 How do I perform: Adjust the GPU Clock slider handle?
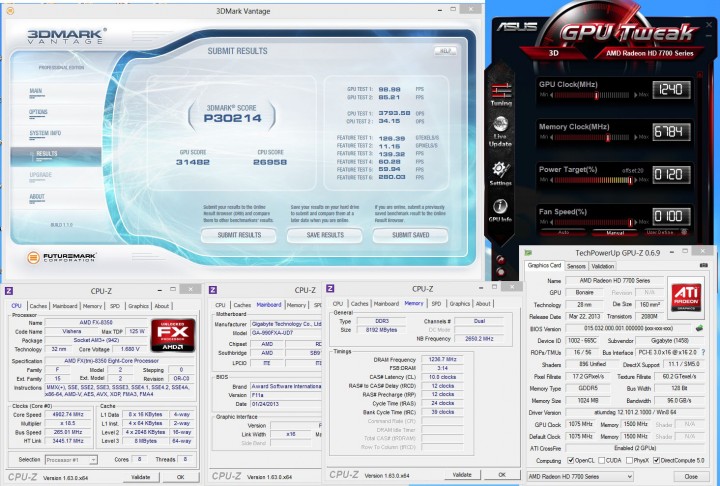click(596, 96)
